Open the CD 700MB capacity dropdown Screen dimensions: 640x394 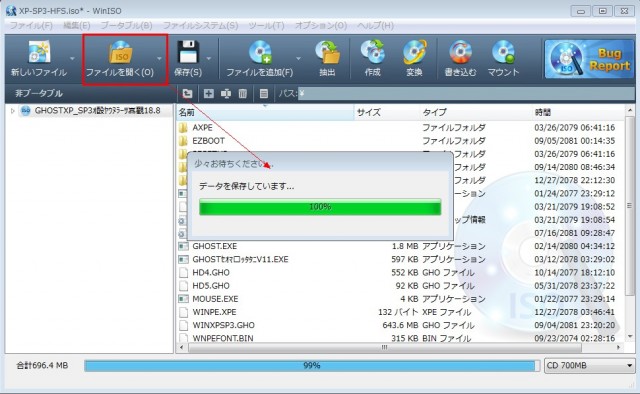point(589,365)
